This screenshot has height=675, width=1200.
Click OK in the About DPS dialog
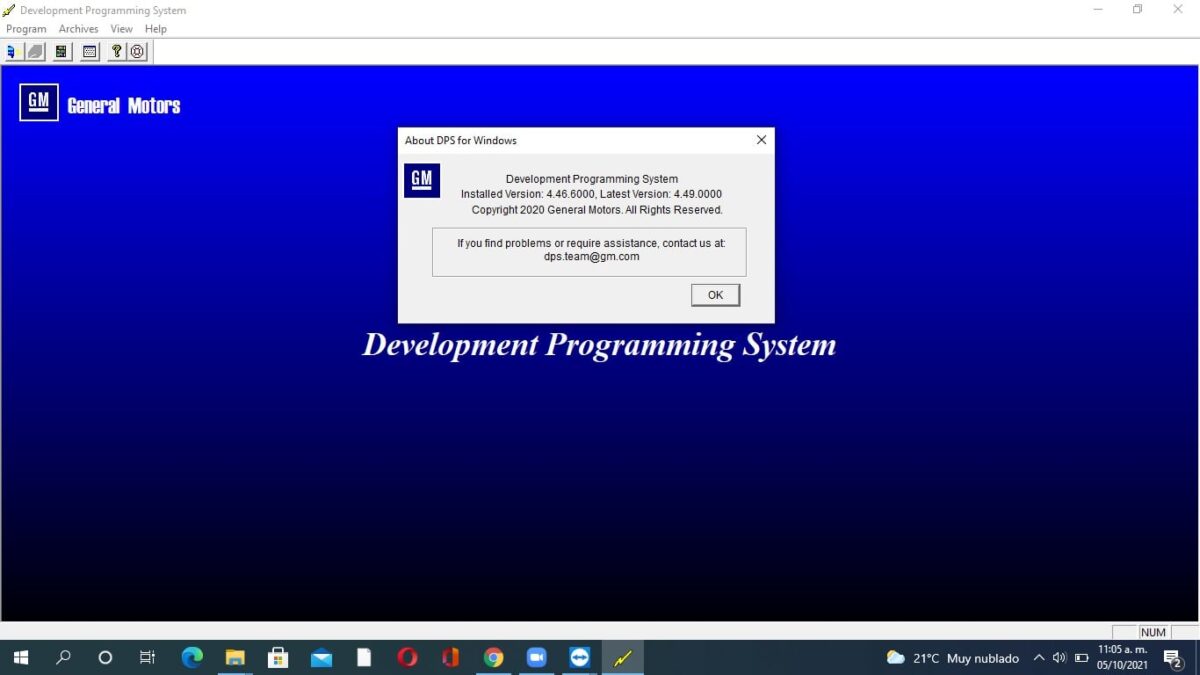coord(715,295)
